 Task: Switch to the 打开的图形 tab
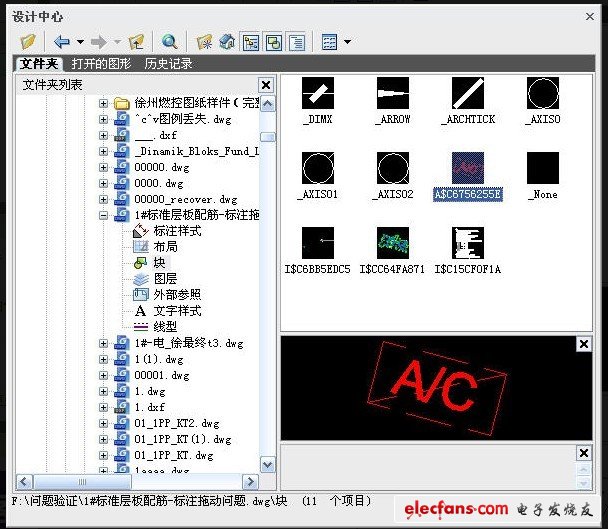tap(101, 64)
